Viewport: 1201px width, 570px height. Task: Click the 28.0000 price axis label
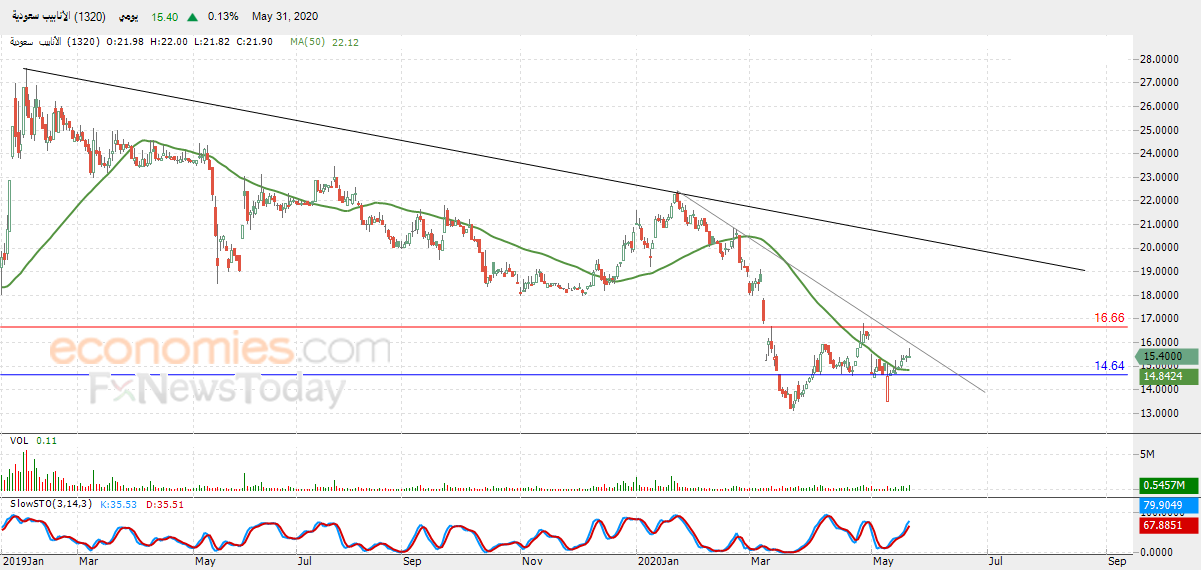(x=1161, y=59)
